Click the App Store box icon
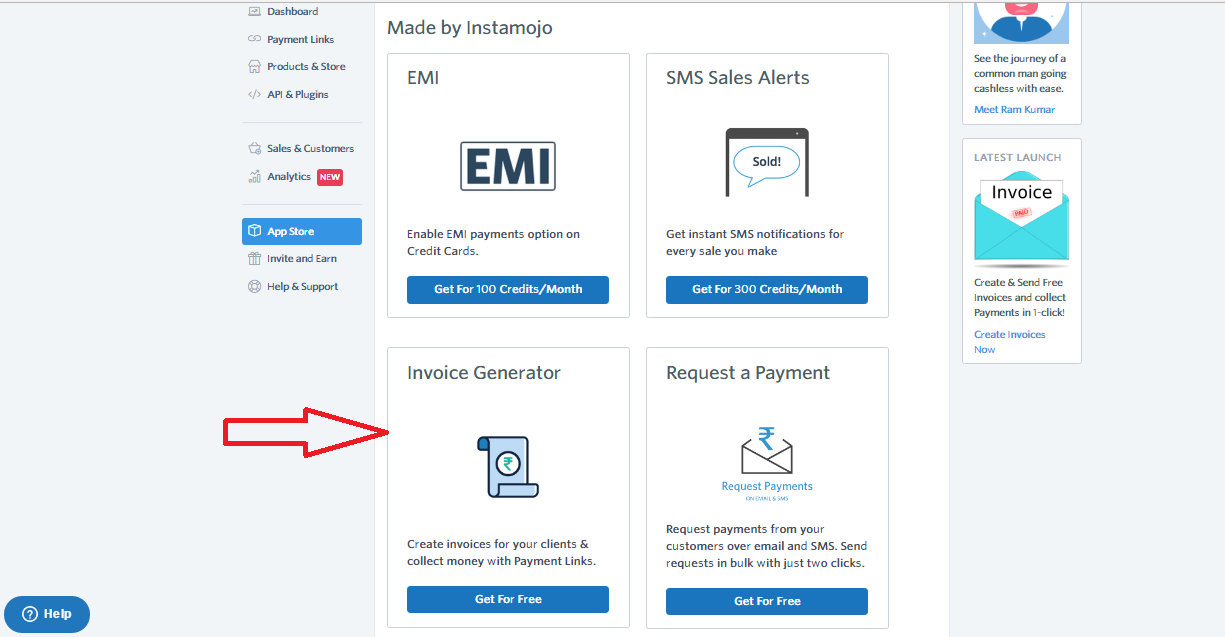1225x637 pixels. click(x=254, y=231)
